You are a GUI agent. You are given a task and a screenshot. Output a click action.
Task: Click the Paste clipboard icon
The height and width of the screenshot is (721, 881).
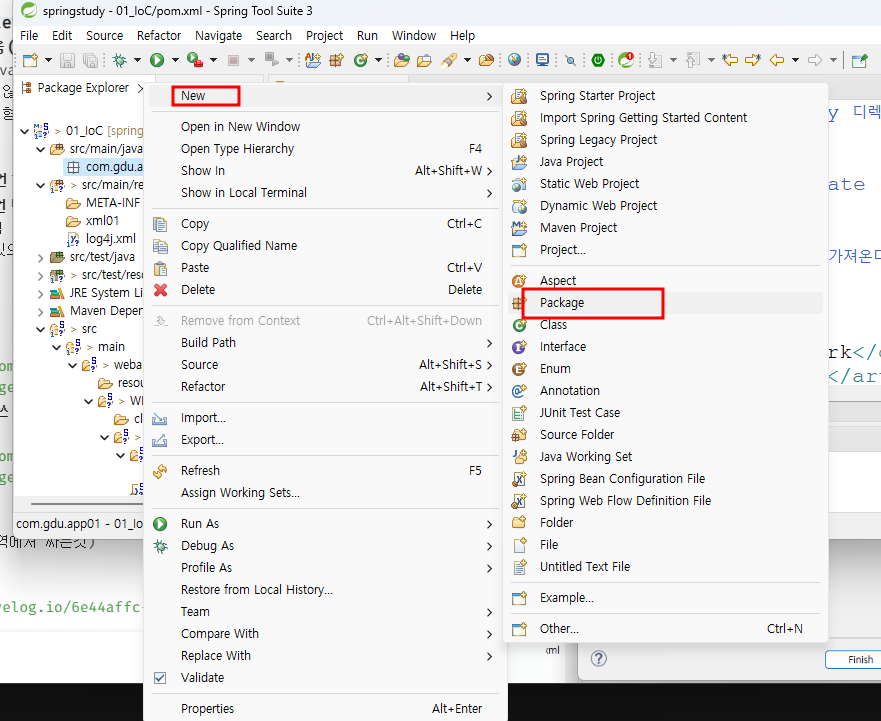(160, 268)
